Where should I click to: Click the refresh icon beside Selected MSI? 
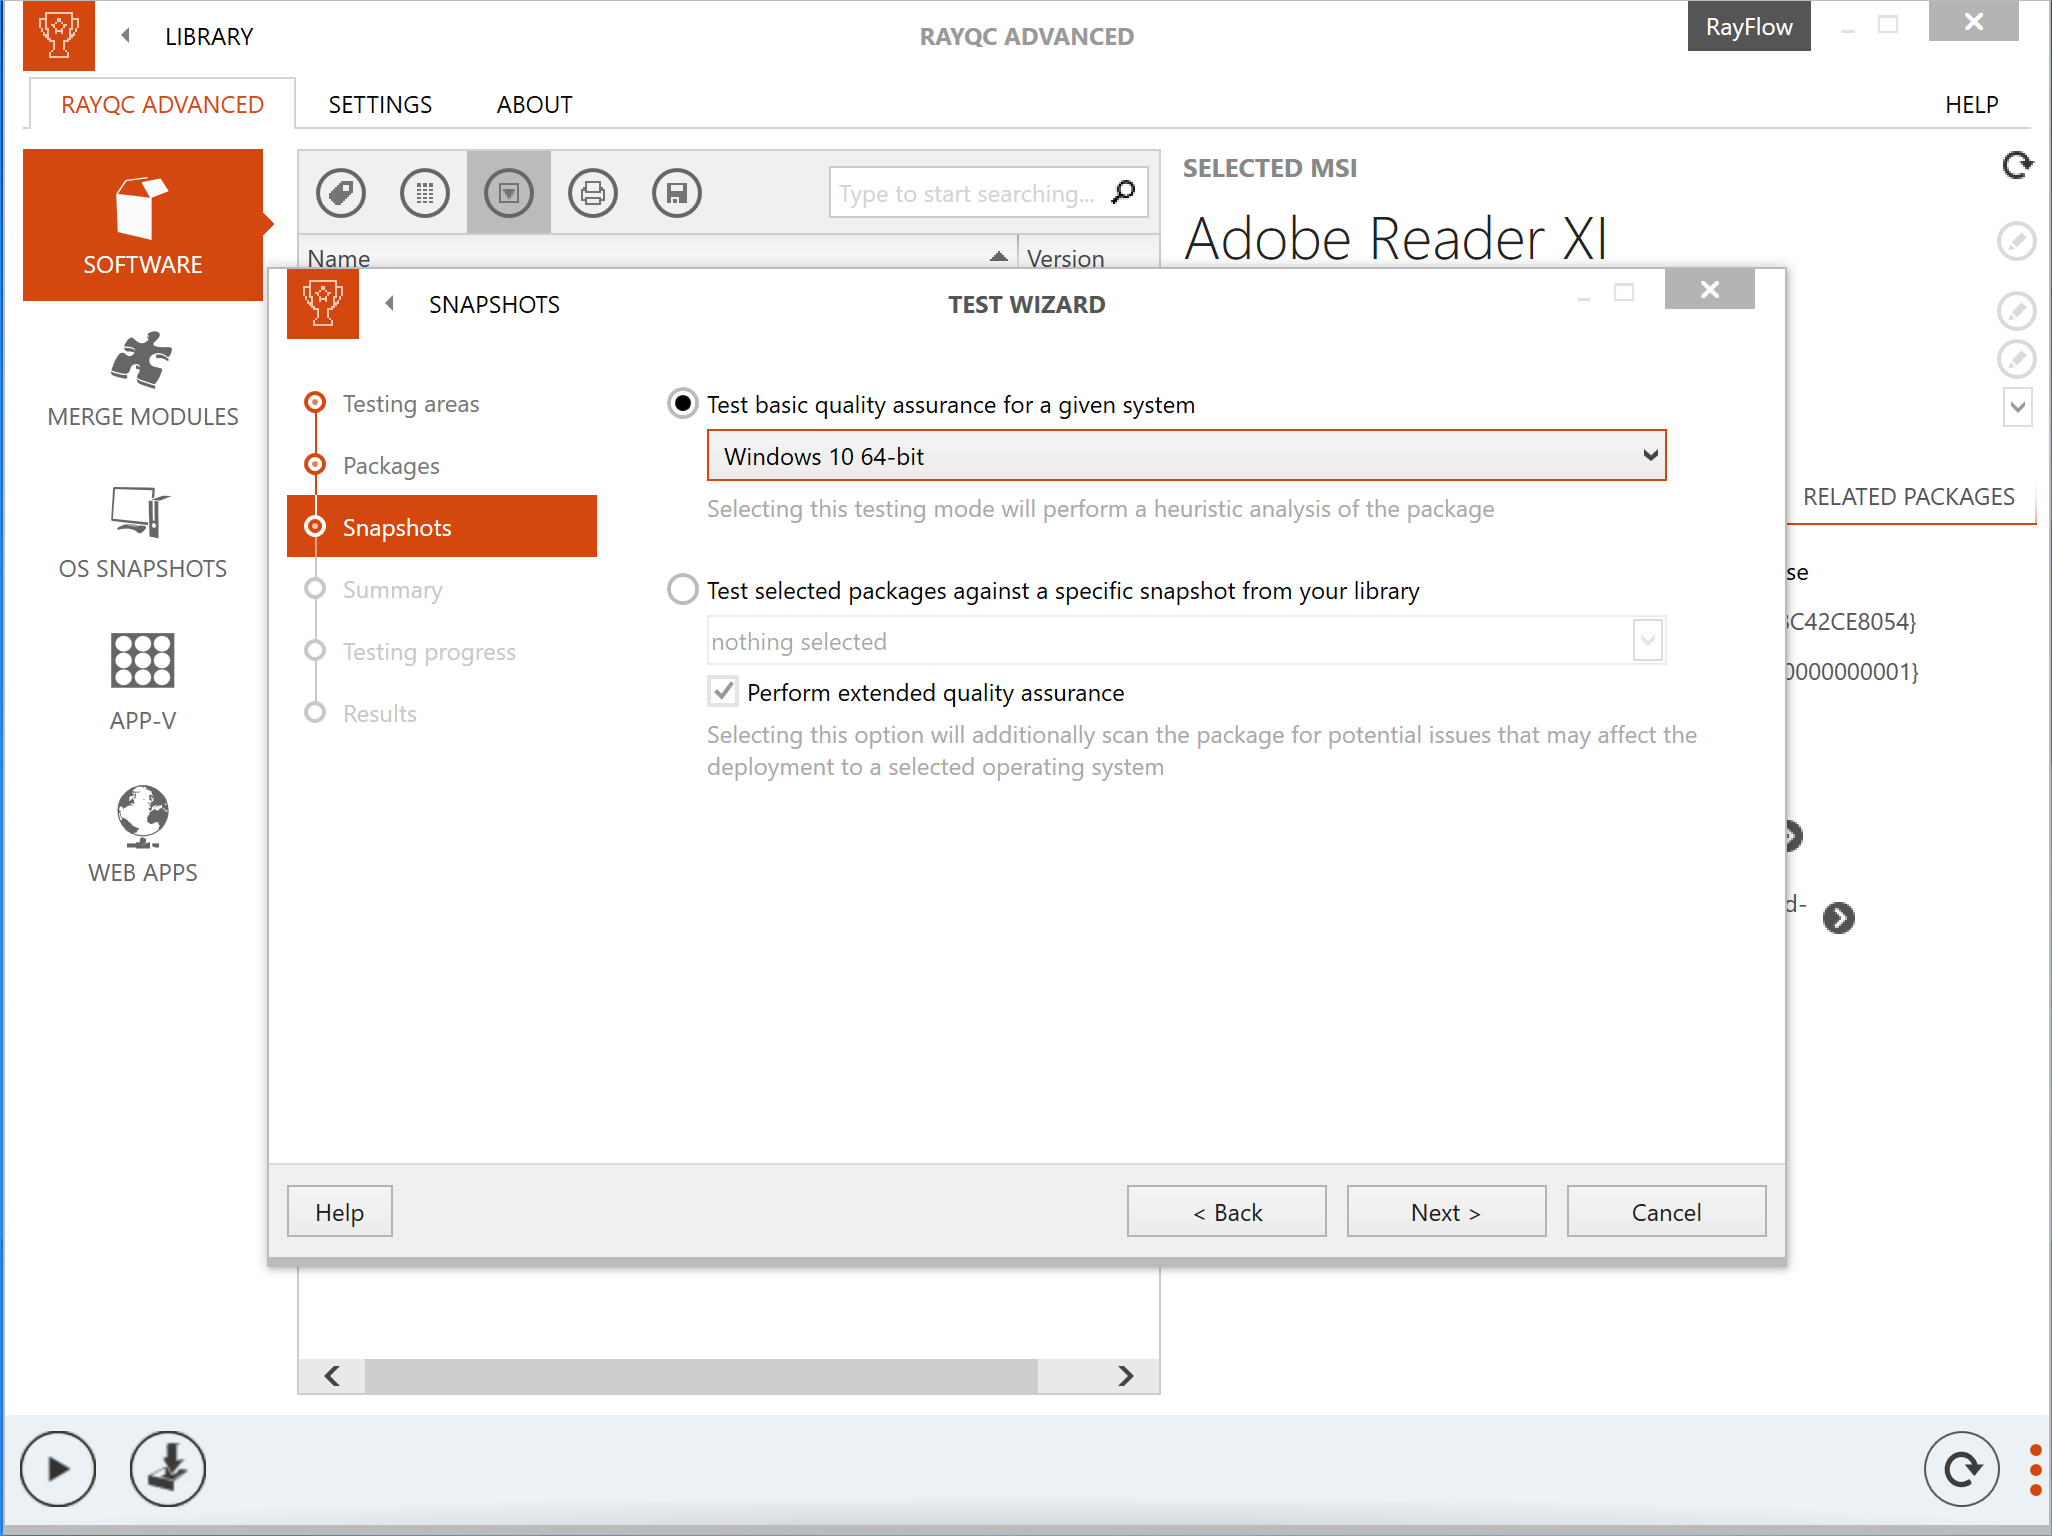2017,165
